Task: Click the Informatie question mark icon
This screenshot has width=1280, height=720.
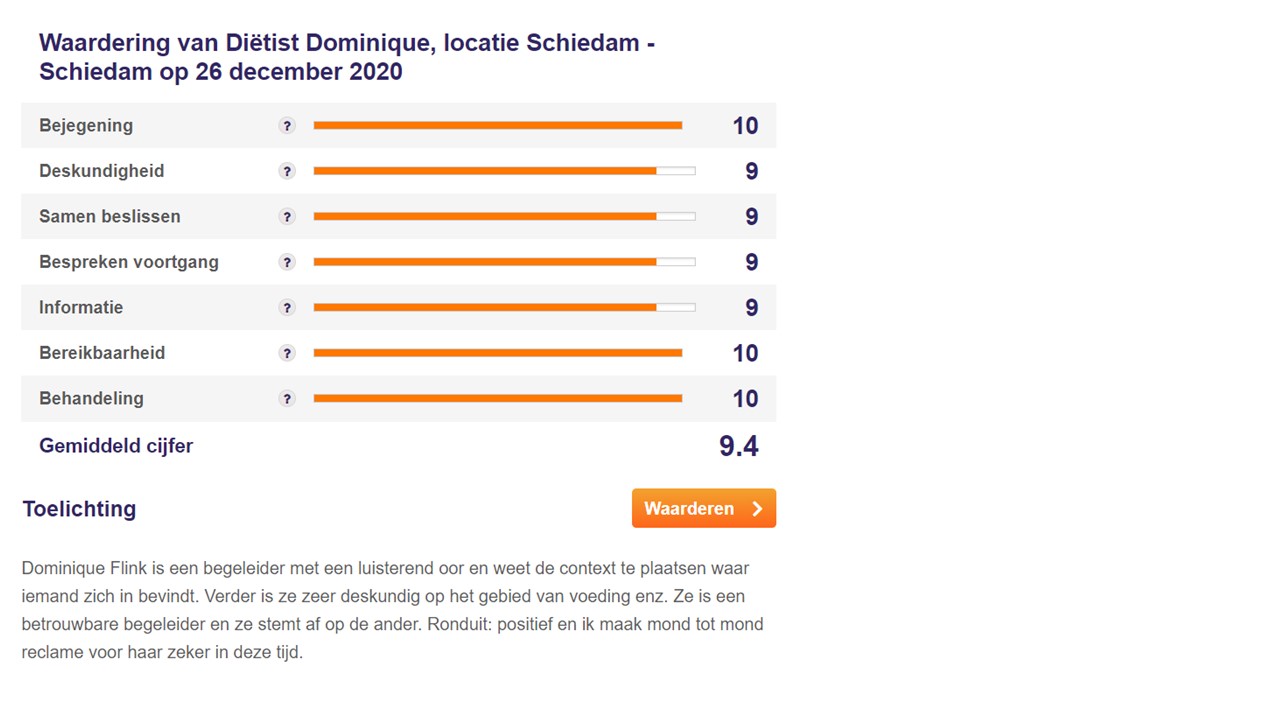Action: point(287,308)
